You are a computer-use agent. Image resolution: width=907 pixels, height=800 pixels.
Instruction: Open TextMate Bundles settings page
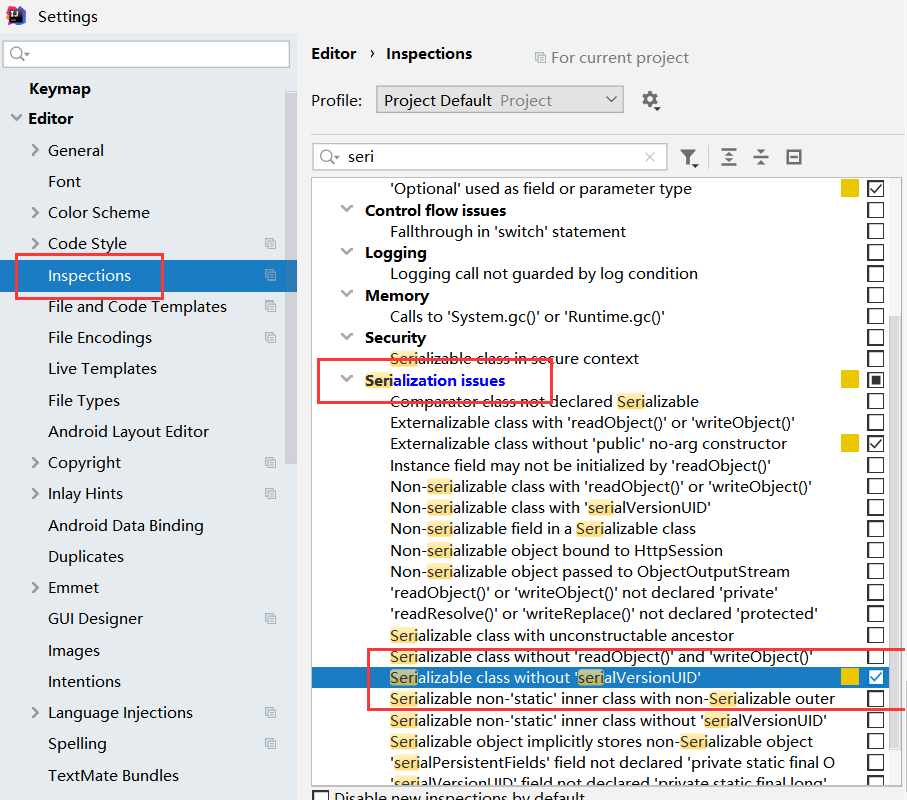113,775
